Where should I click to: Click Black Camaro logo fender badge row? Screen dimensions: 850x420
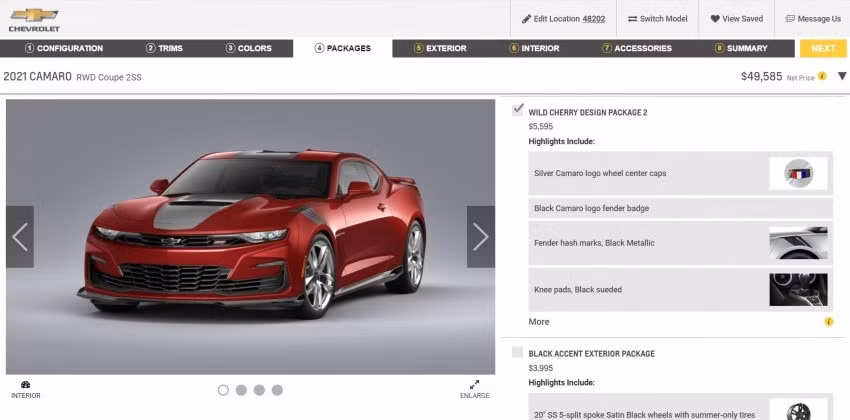pos(680,208)
